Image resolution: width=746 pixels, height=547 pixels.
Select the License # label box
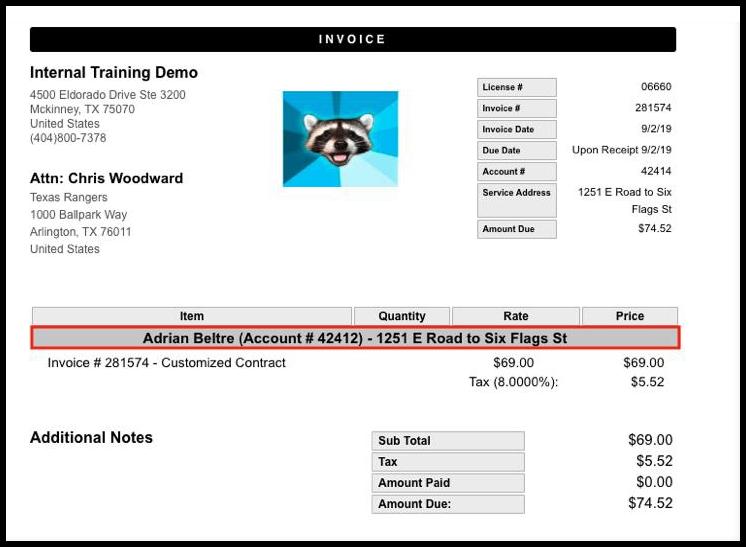coord(516,87)
